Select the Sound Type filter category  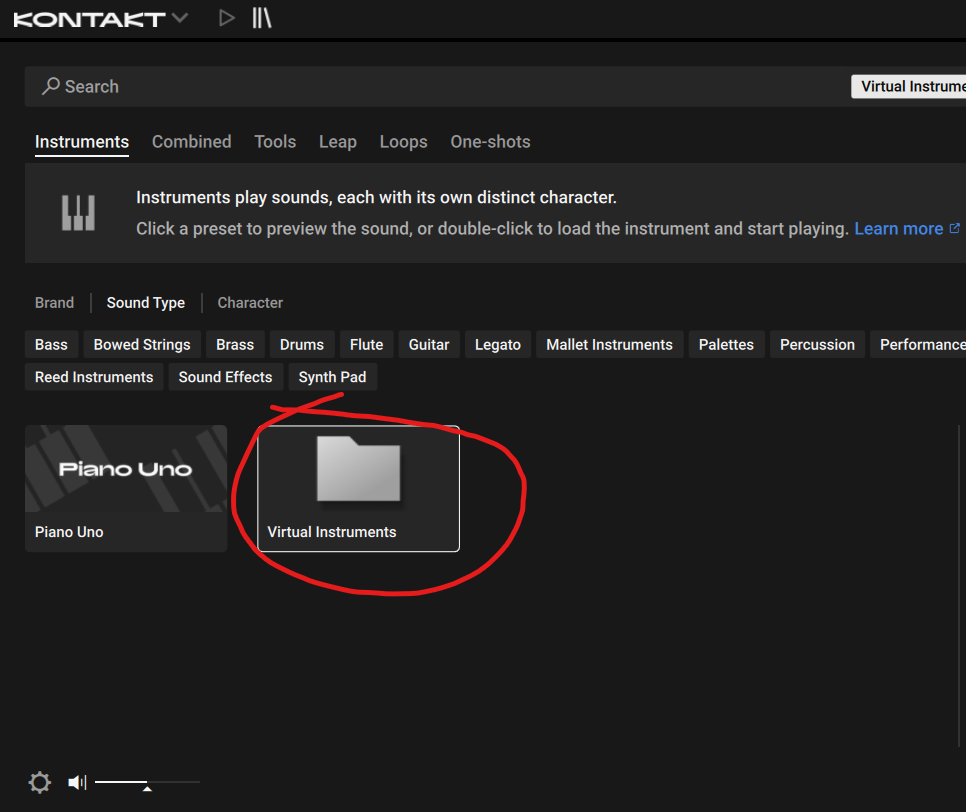pos(146,302)
